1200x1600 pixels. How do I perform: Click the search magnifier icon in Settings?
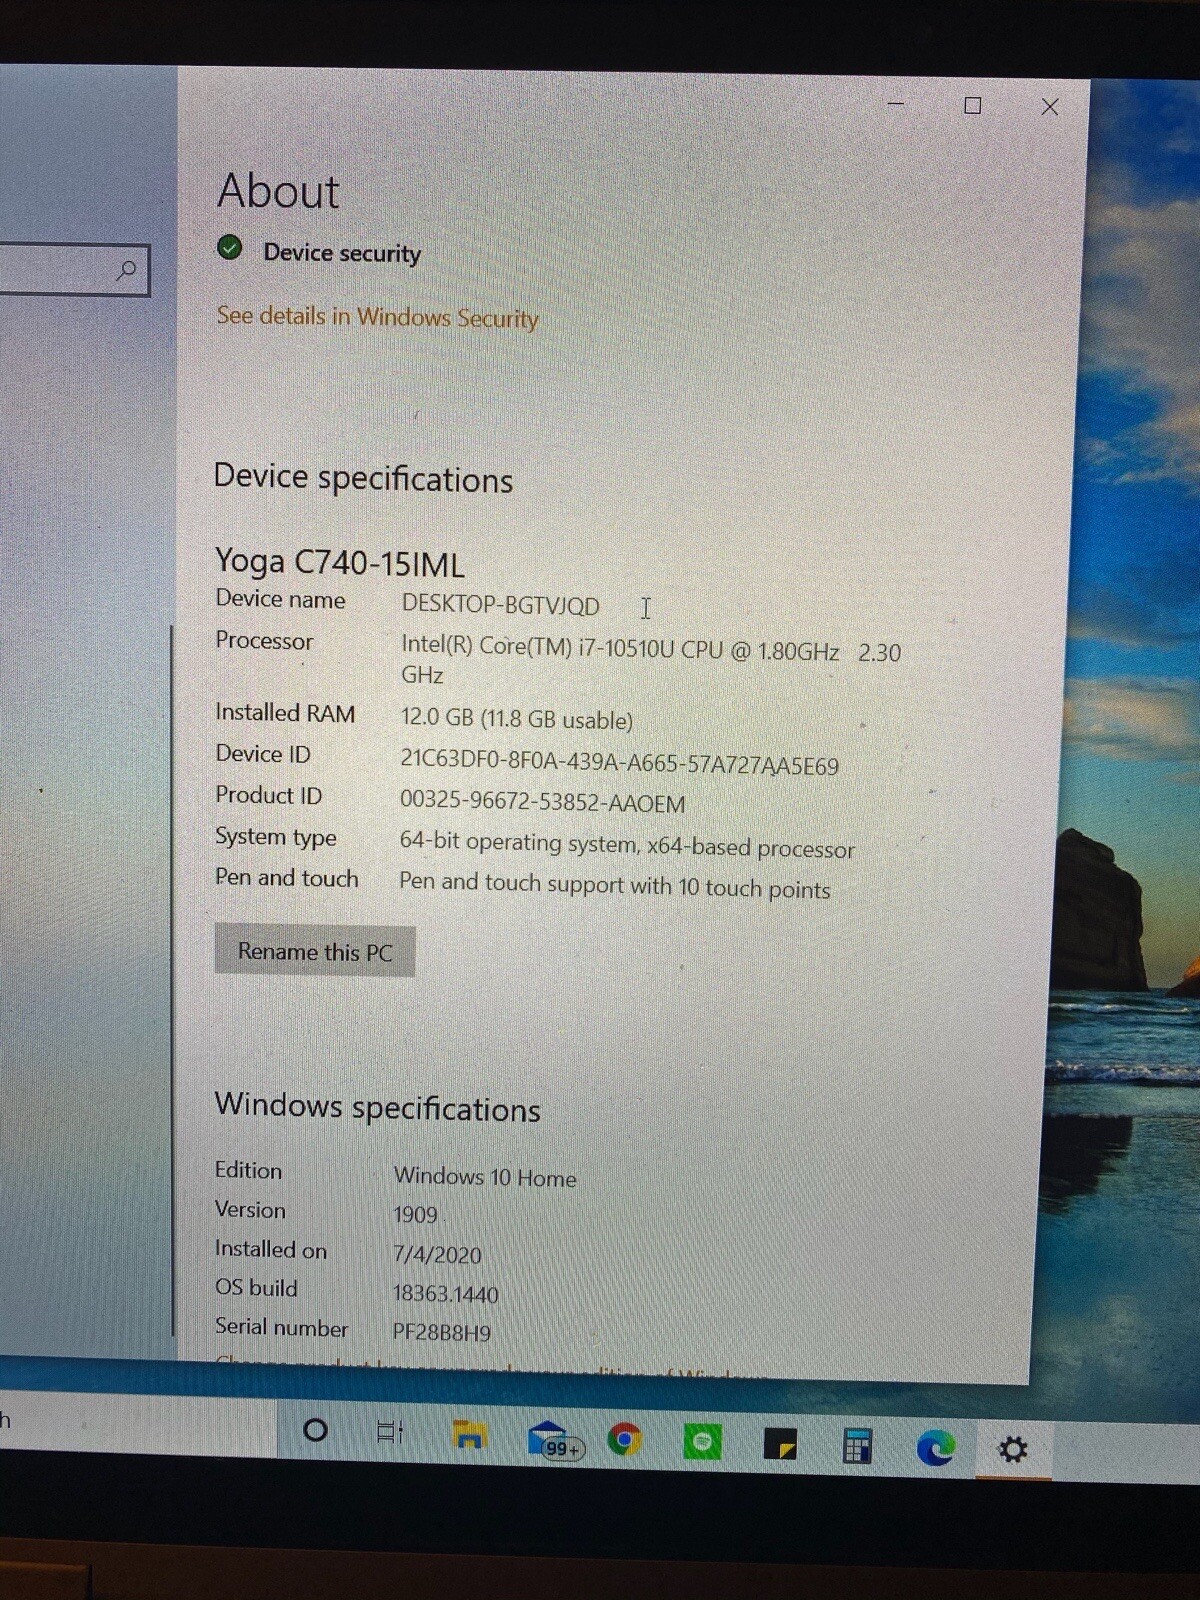(x=126, y=270)
